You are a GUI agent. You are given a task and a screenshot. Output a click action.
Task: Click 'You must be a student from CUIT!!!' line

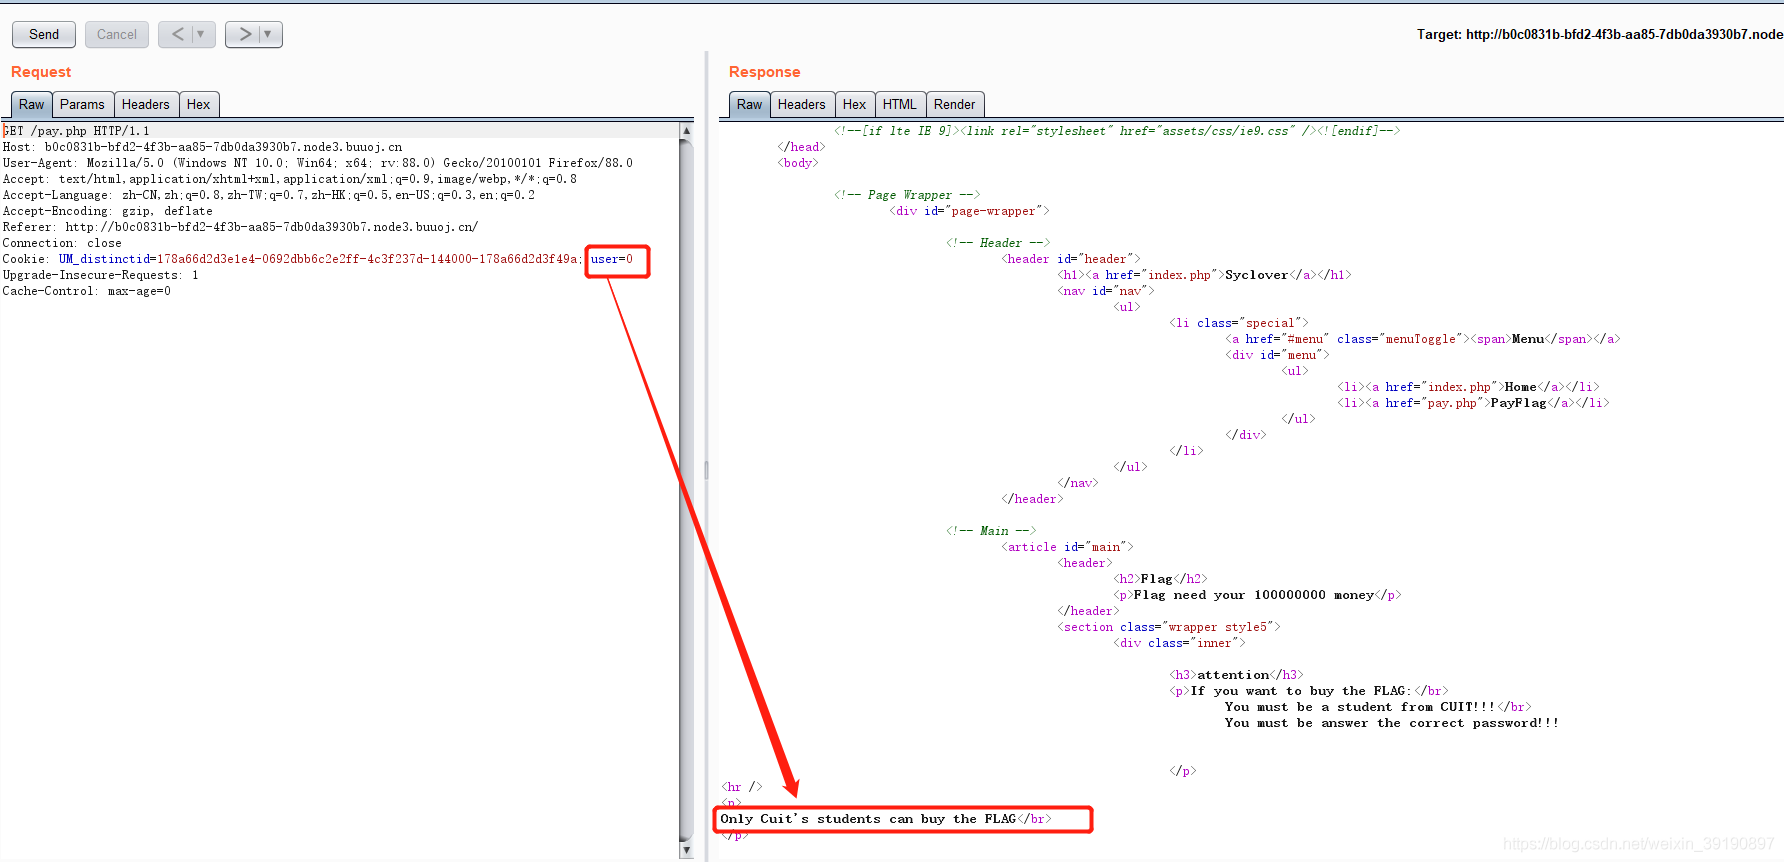(1377, 707)
